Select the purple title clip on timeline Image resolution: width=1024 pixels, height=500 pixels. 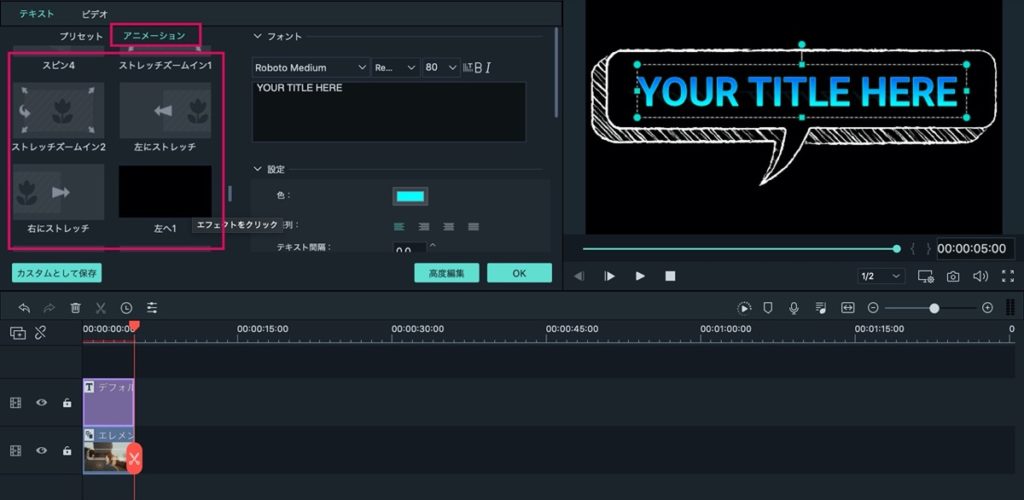(x=108, y=403)
